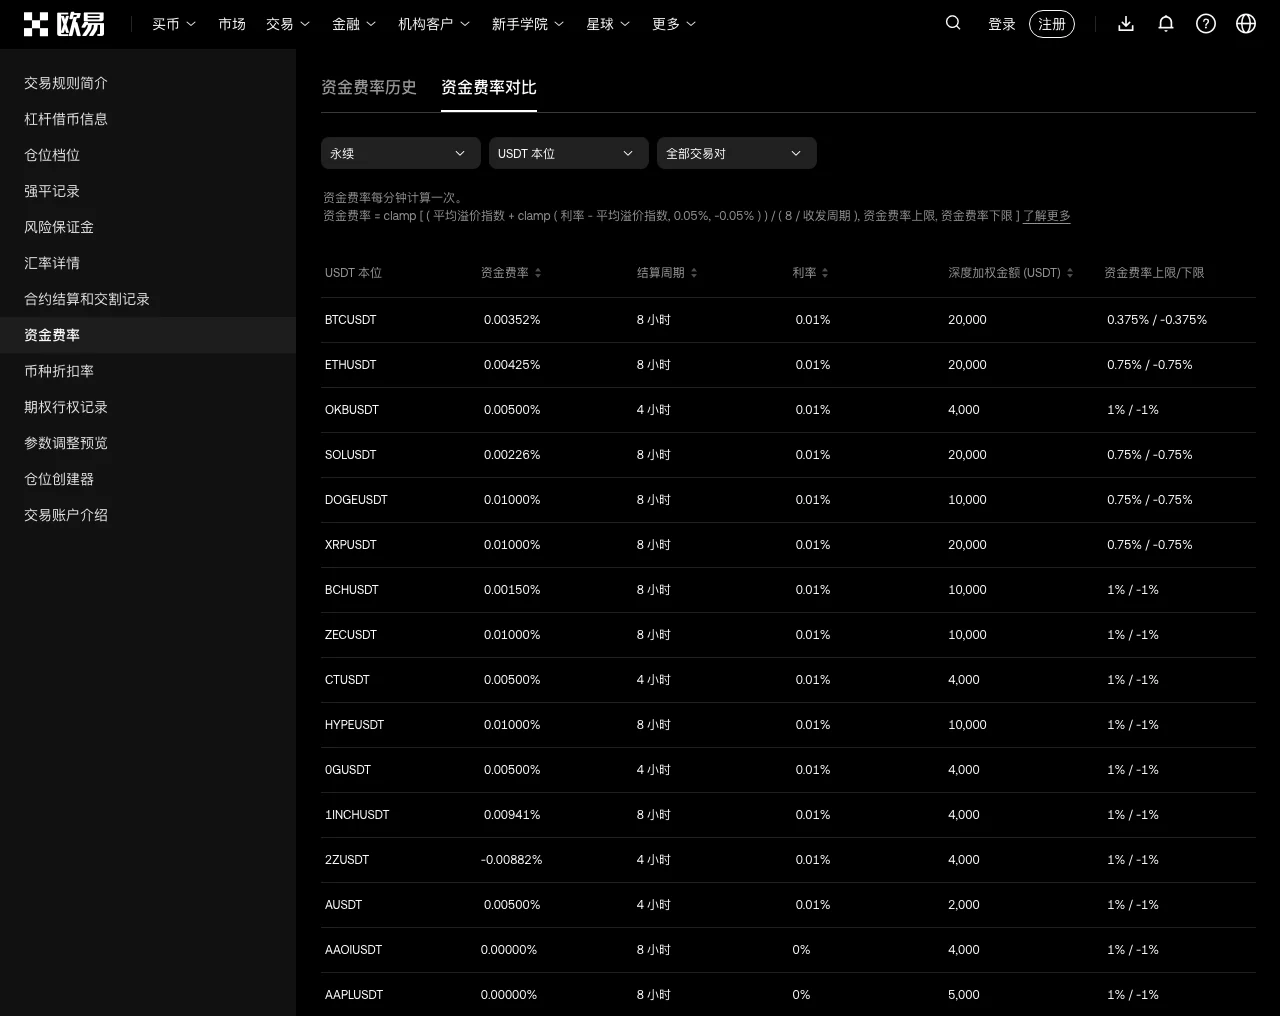The height and width of the screenshot is (1016, 1280).
Task: Open the search magnifier icon
Action: [953, 23]
